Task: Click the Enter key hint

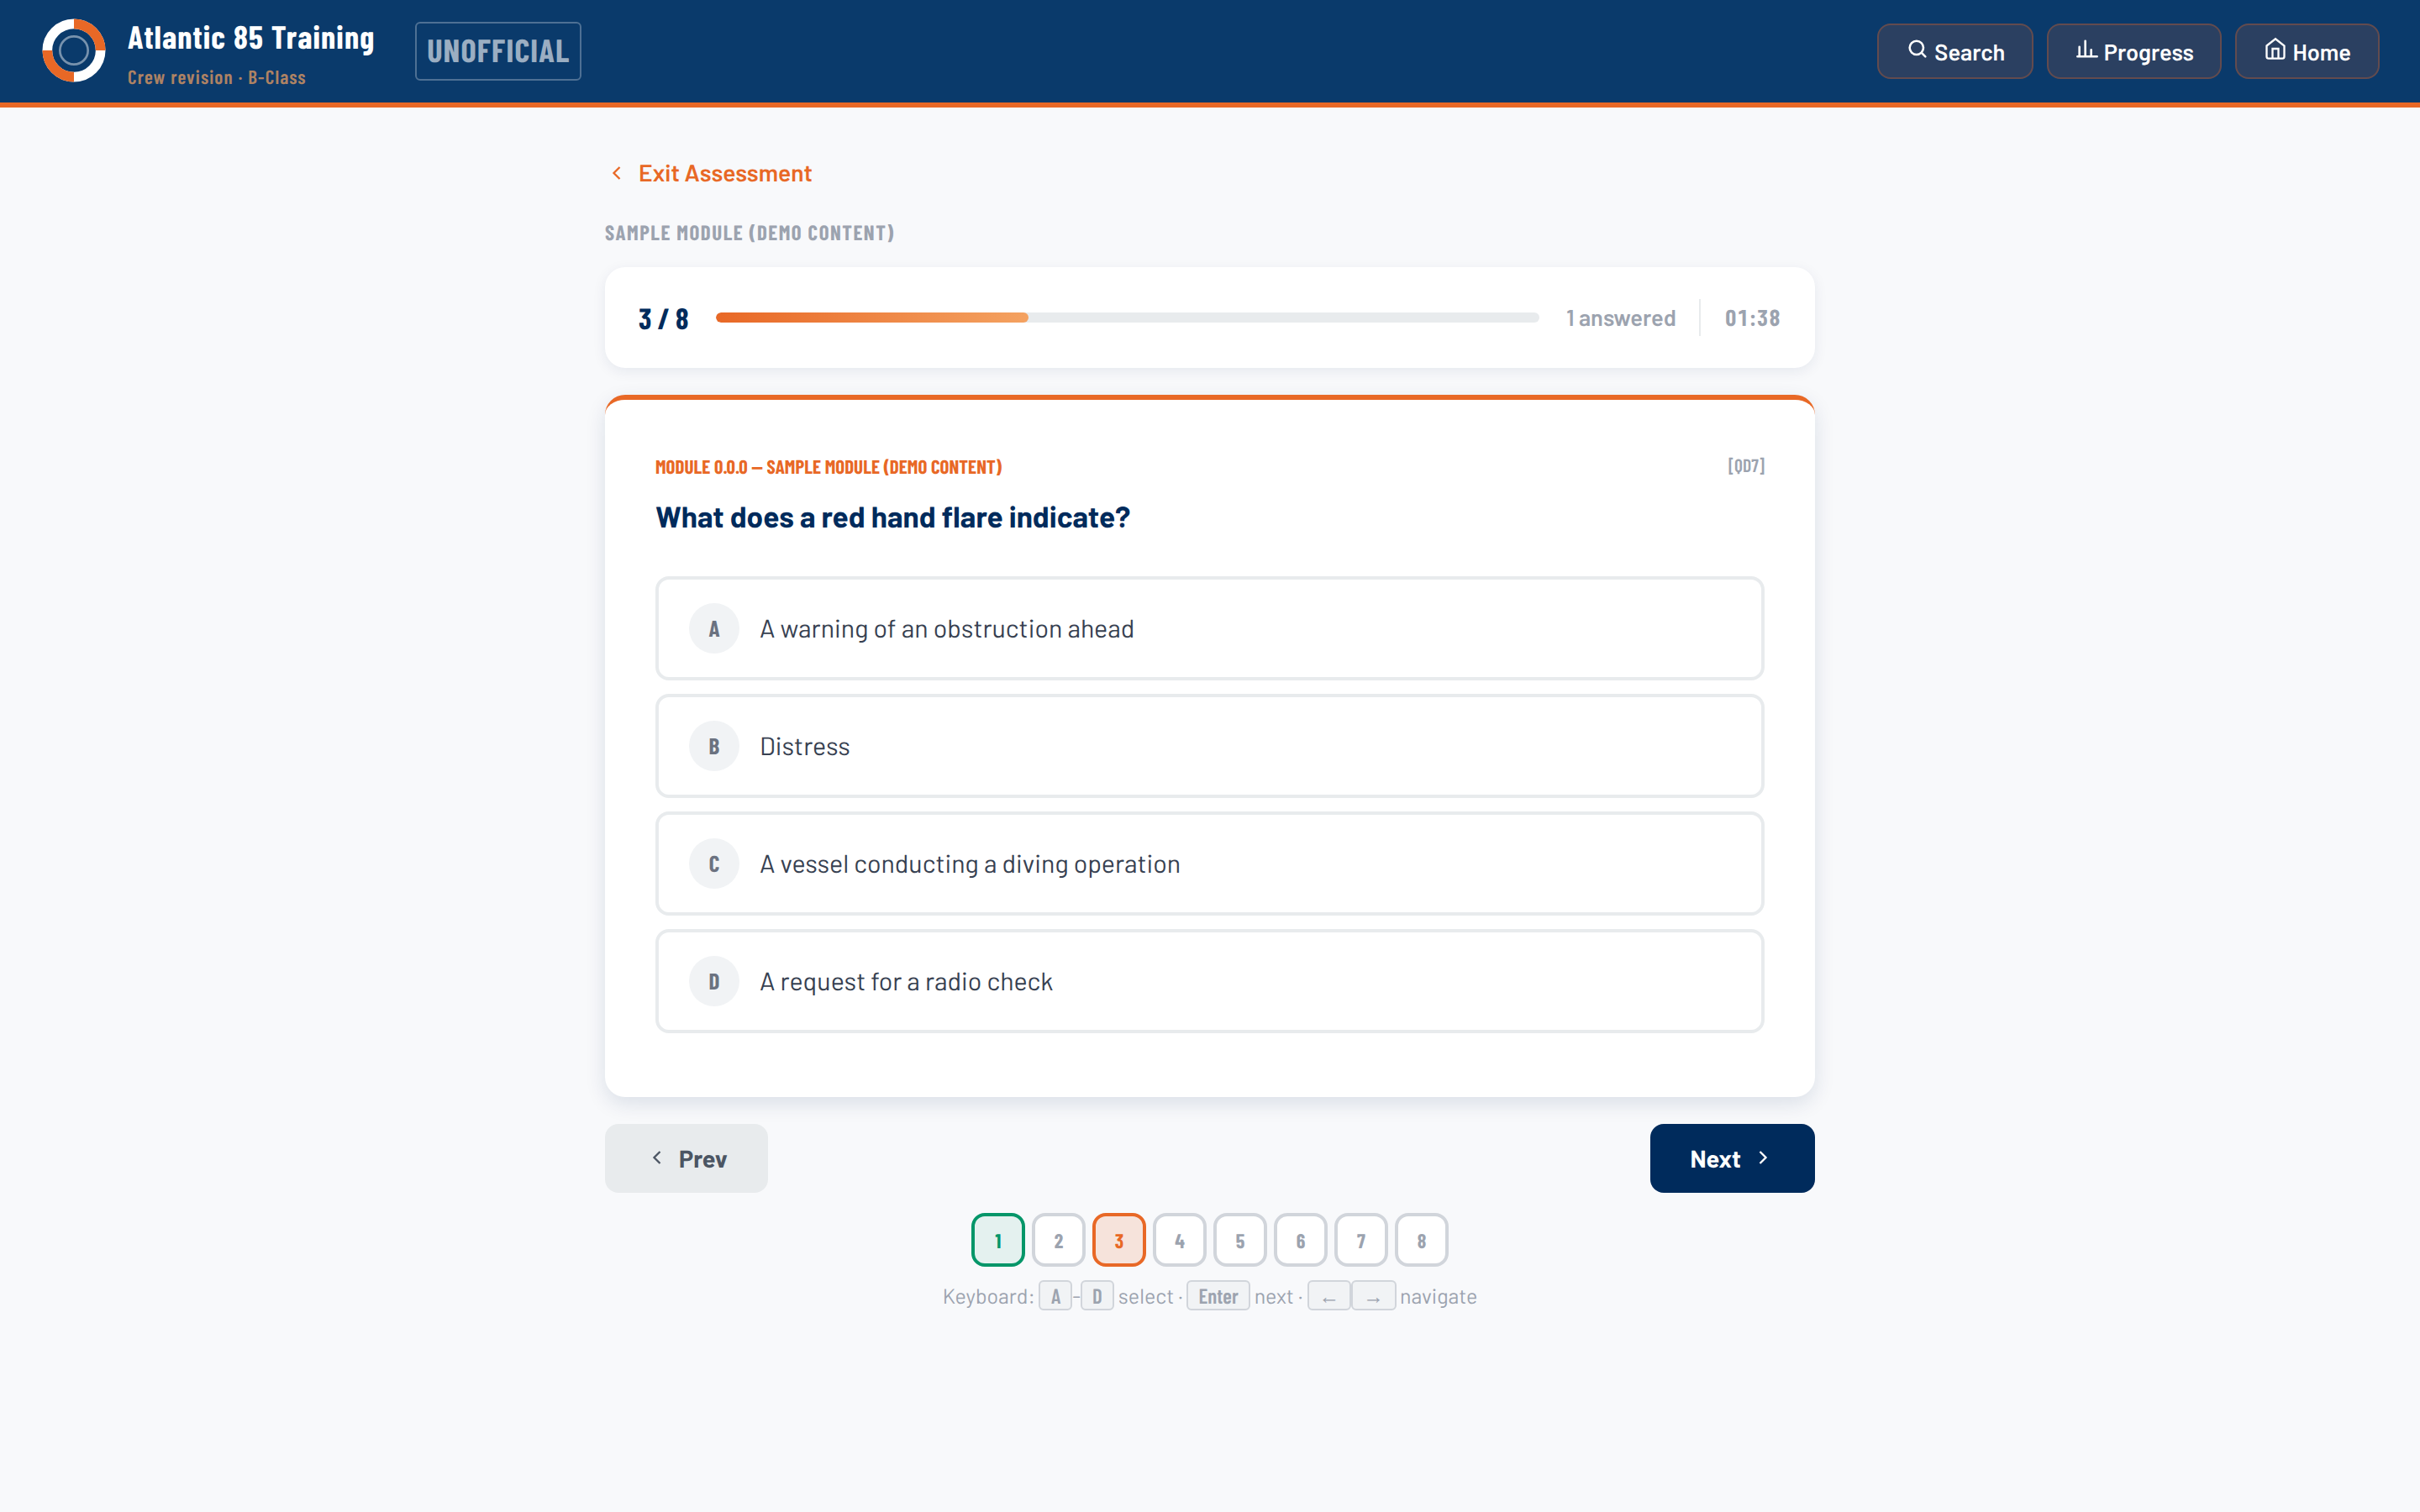Action: 1218,1296
